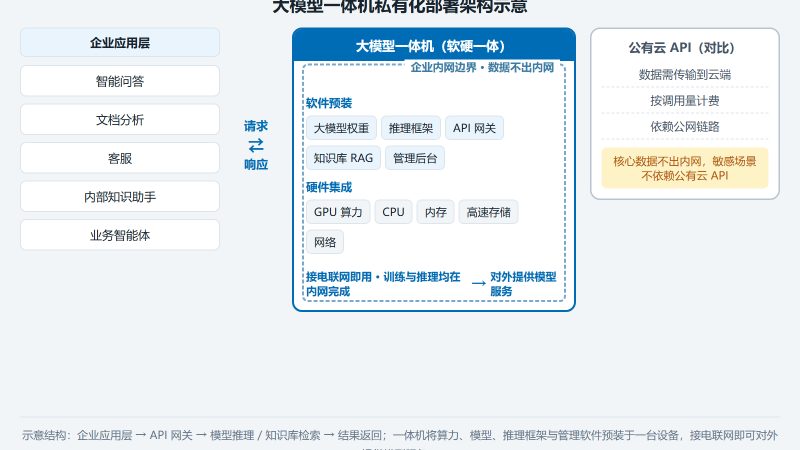Click the 大模型一体机（软硬一体）header
Image resolution: width=800 pixels, height=450 pixels.
(434, 45)
